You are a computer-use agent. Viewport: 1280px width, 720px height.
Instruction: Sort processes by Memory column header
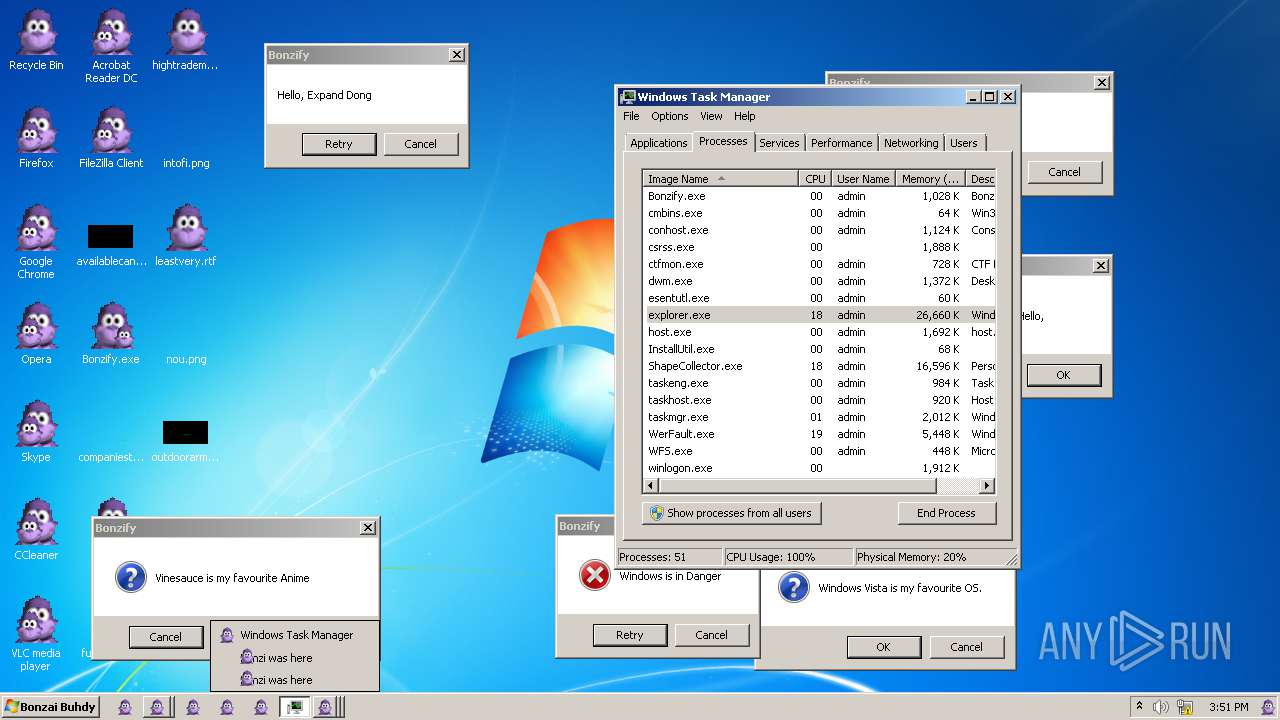(930, 179)
